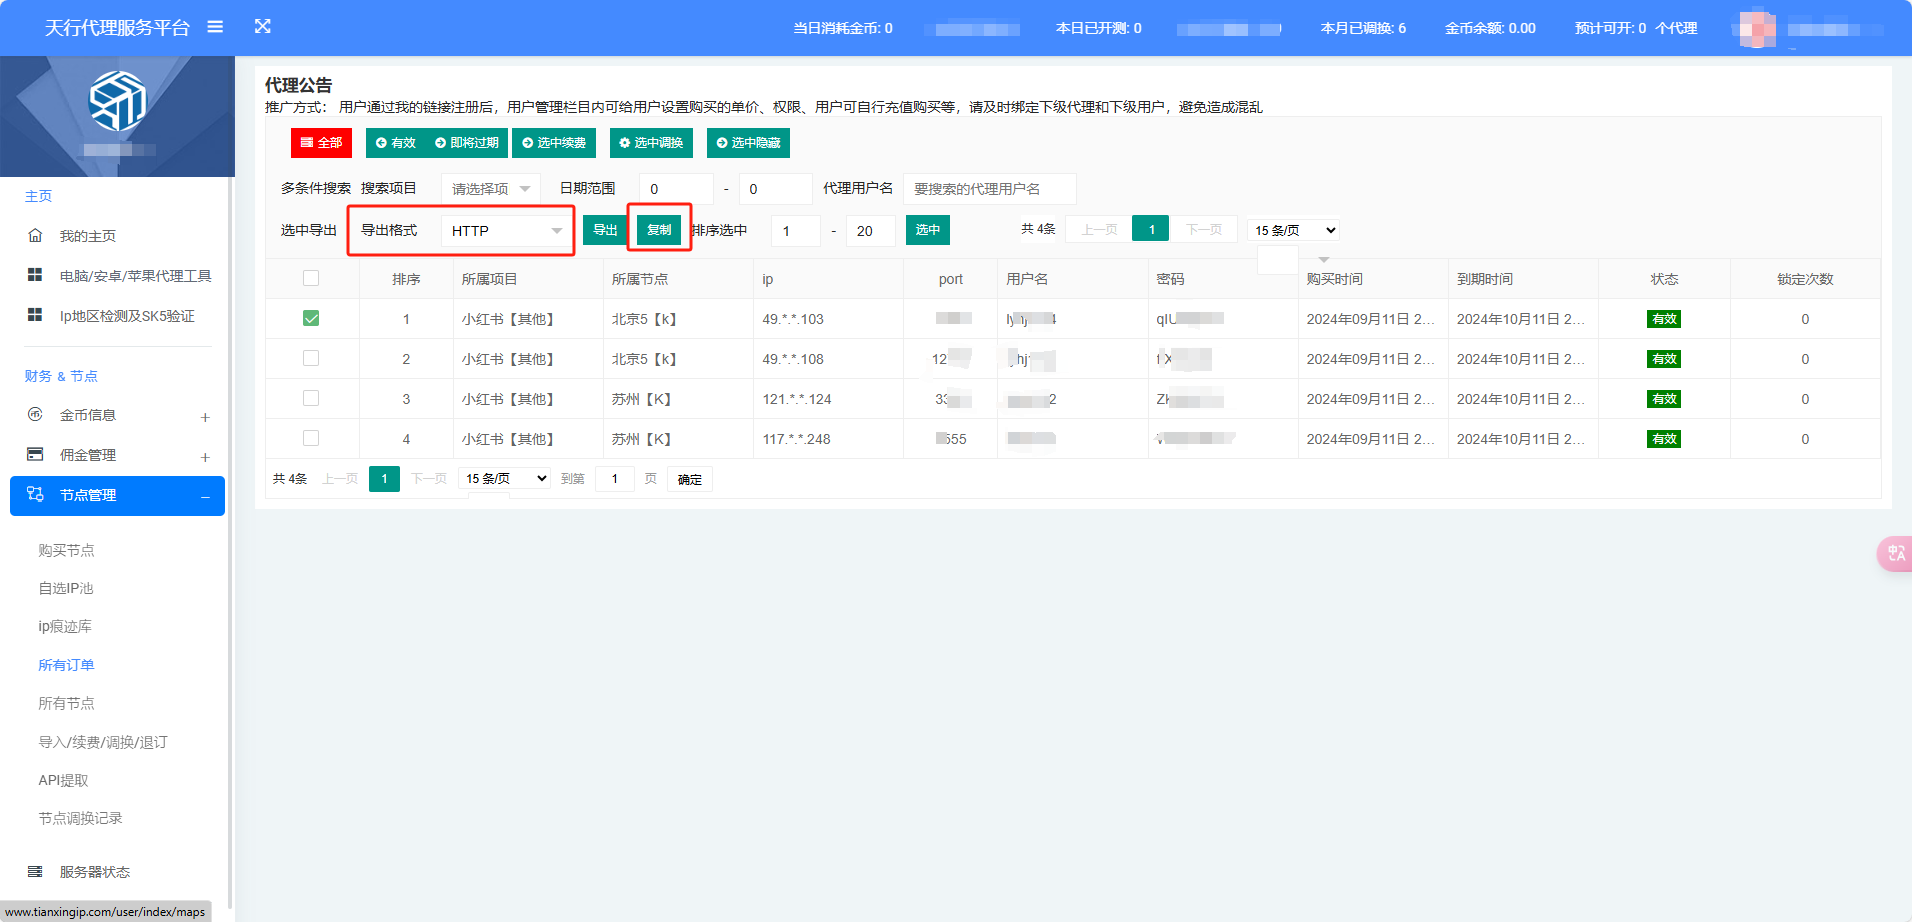Toggle the sidebar hamburger menu icon
This screenshot has height=922, width=1912.
[x=215, y=27]
